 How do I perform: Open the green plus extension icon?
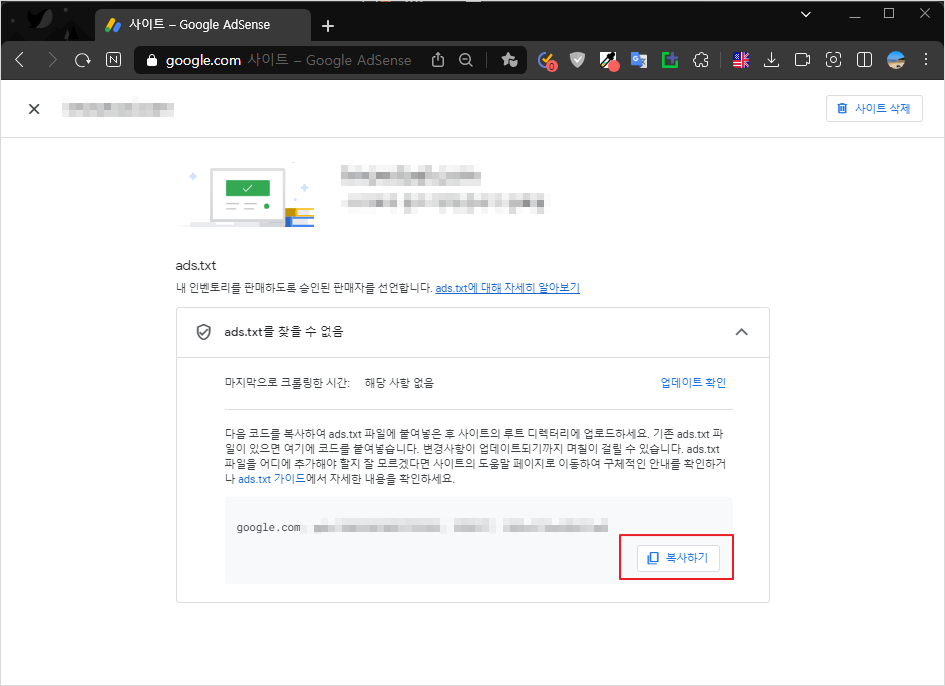(x=670, y=60)
